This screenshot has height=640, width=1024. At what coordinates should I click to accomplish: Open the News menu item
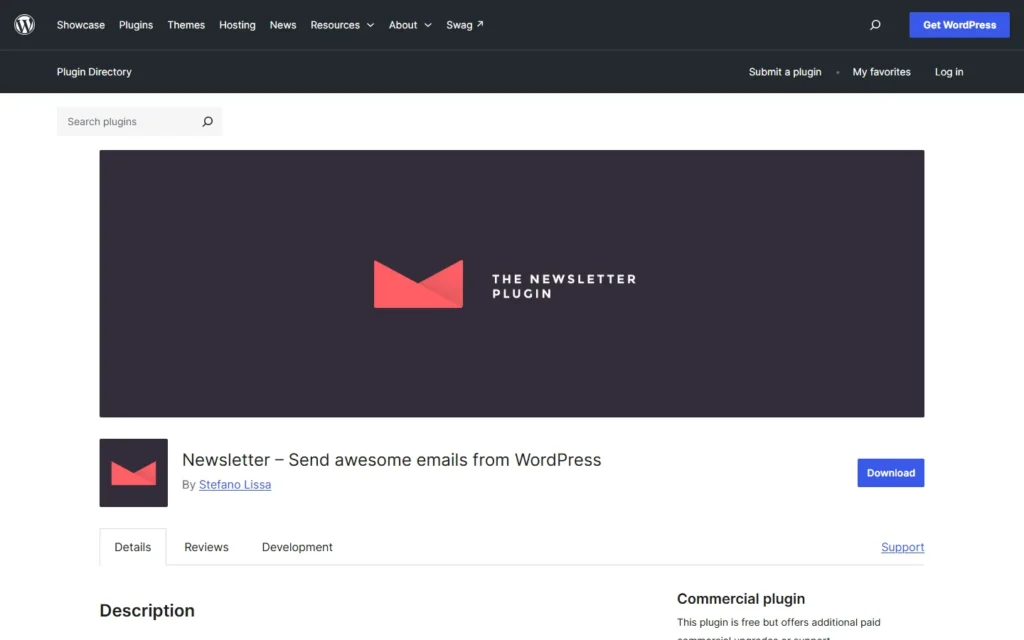[x=283, y=25]
